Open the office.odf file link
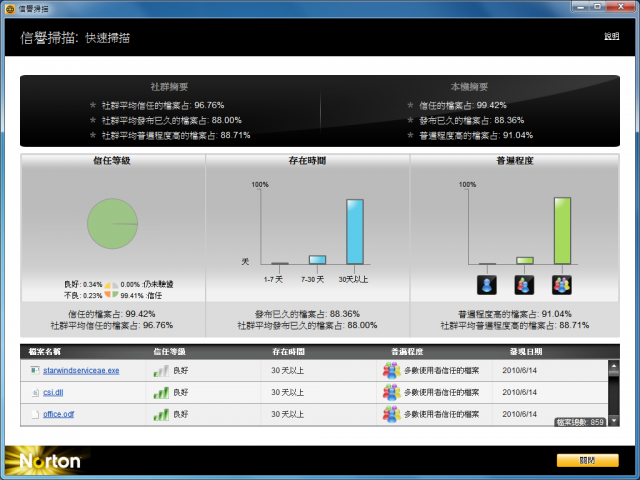Image resolution: width=640 pixels, height=480 pixels. point(59,414)
